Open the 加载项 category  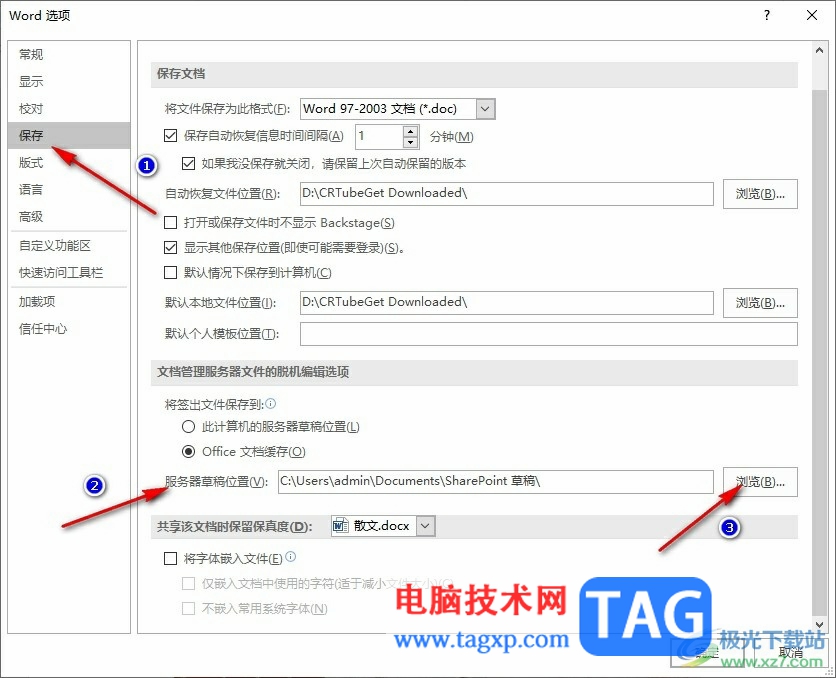pyautogui.click(x=69, y=302)
